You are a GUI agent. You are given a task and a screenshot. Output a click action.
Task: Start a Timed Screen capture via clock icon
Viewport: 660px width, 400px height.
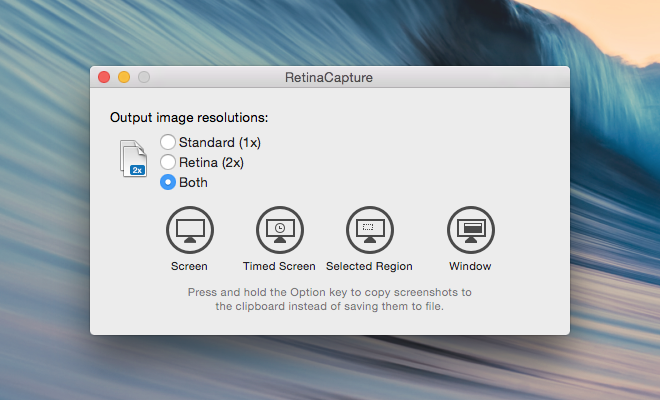279,230
